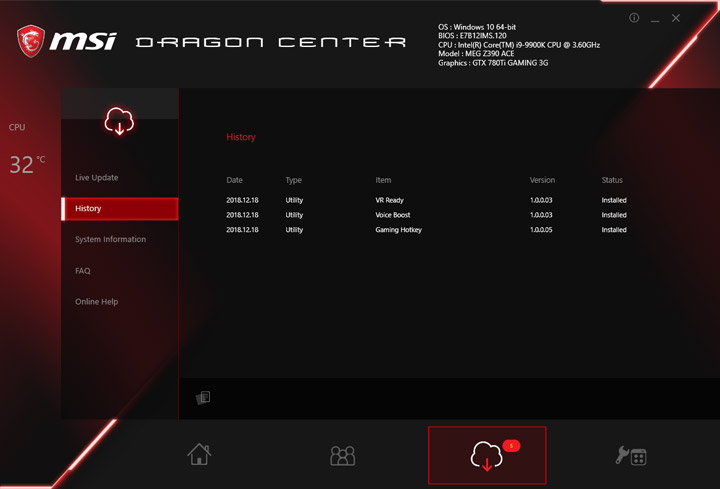The width and height of the screenshot is (720, 489).
Task: Open the wrench tools settings icon
Action: (631, 456)
